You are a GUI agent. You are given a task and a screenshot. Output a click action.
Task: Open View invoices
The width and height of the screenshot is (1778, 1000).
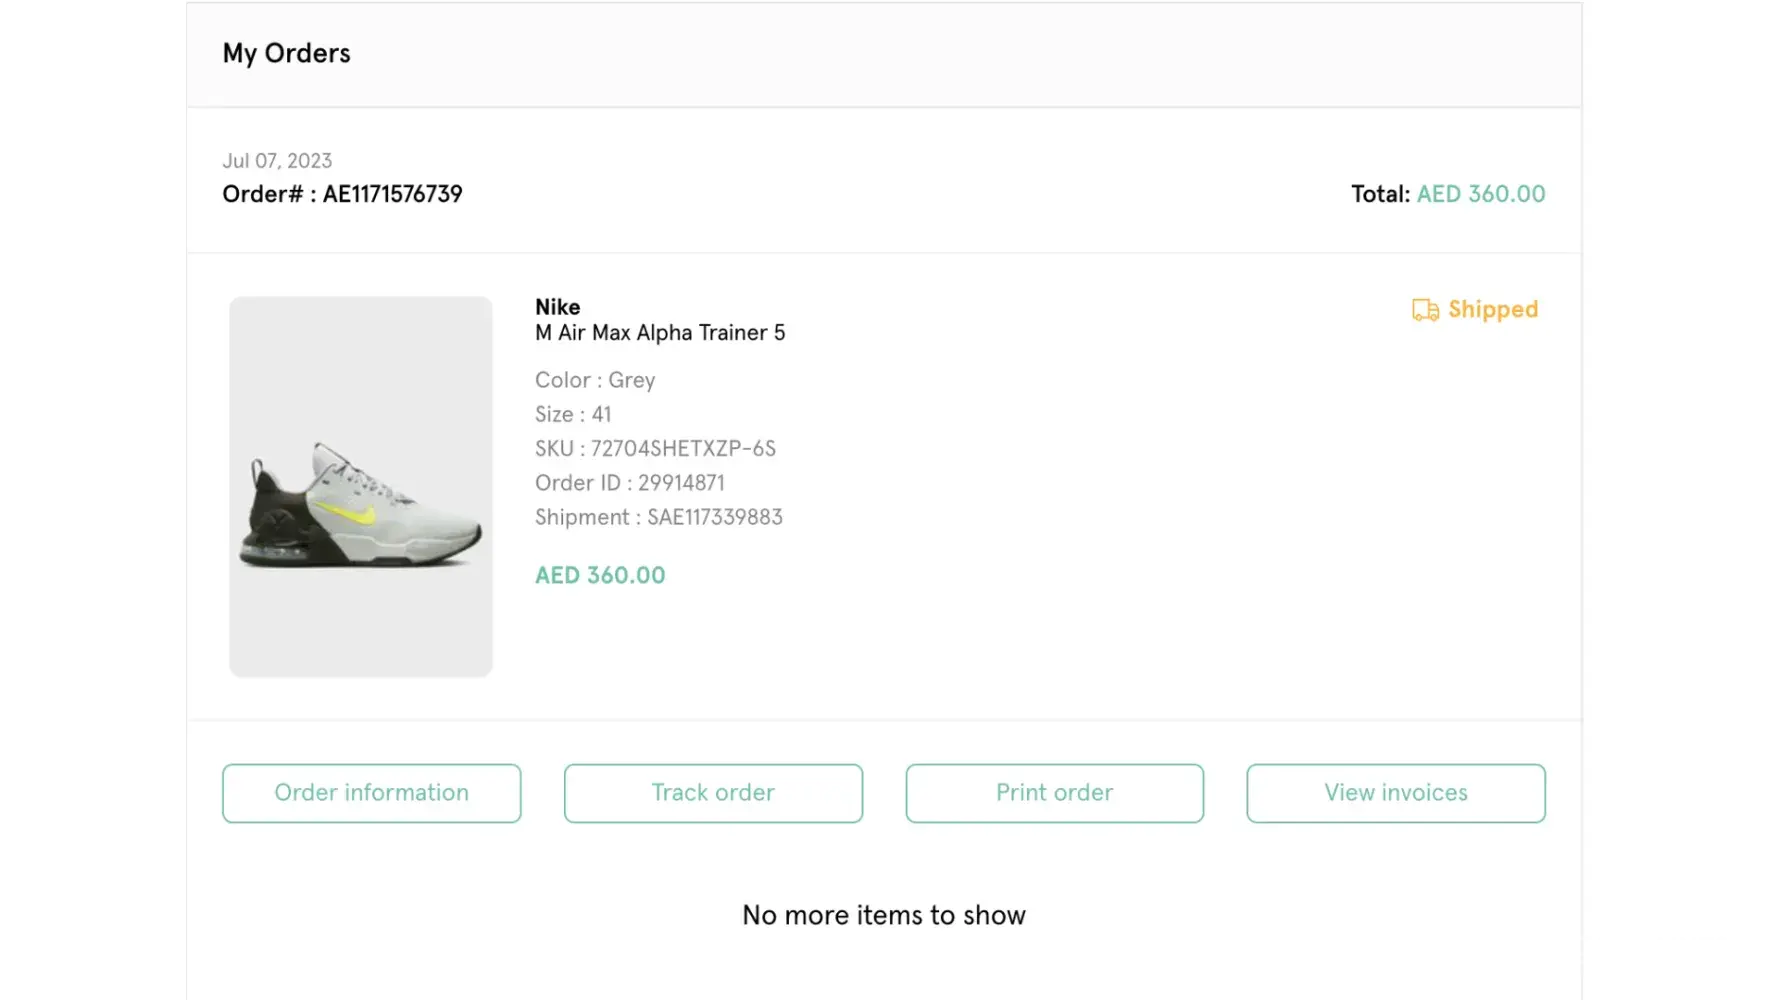[1395, 793]
